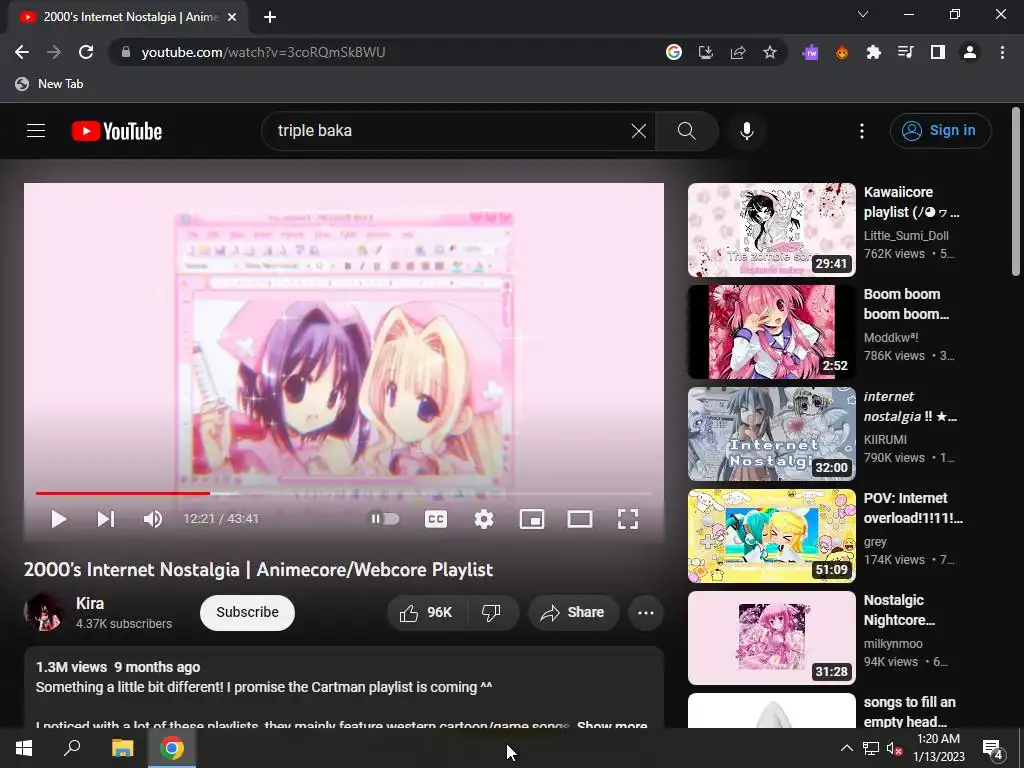
Task: Switch to theater mode
Action: pyautogui.click(x=580, y=519)
